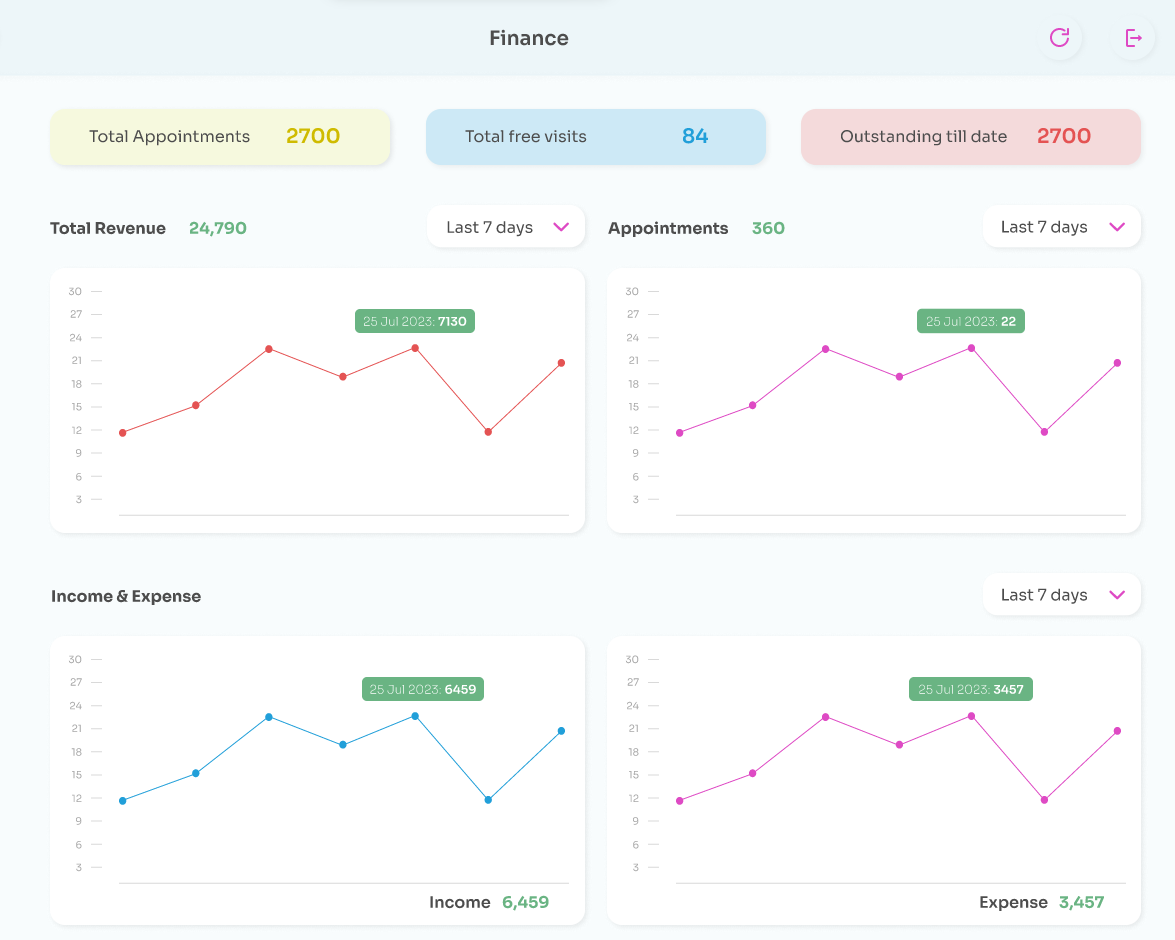Click first data point on Total Revenue chart

[123, 433]
